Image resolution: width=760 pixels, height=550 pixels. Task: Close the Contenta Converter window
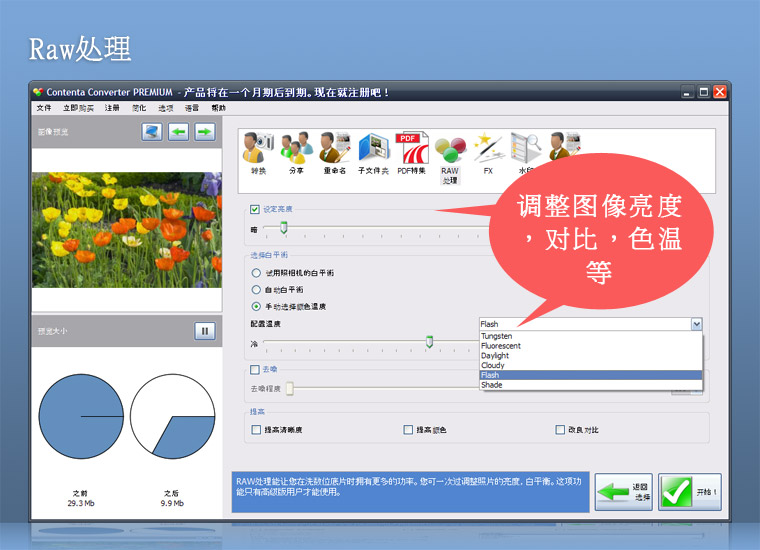click(720, 92)
